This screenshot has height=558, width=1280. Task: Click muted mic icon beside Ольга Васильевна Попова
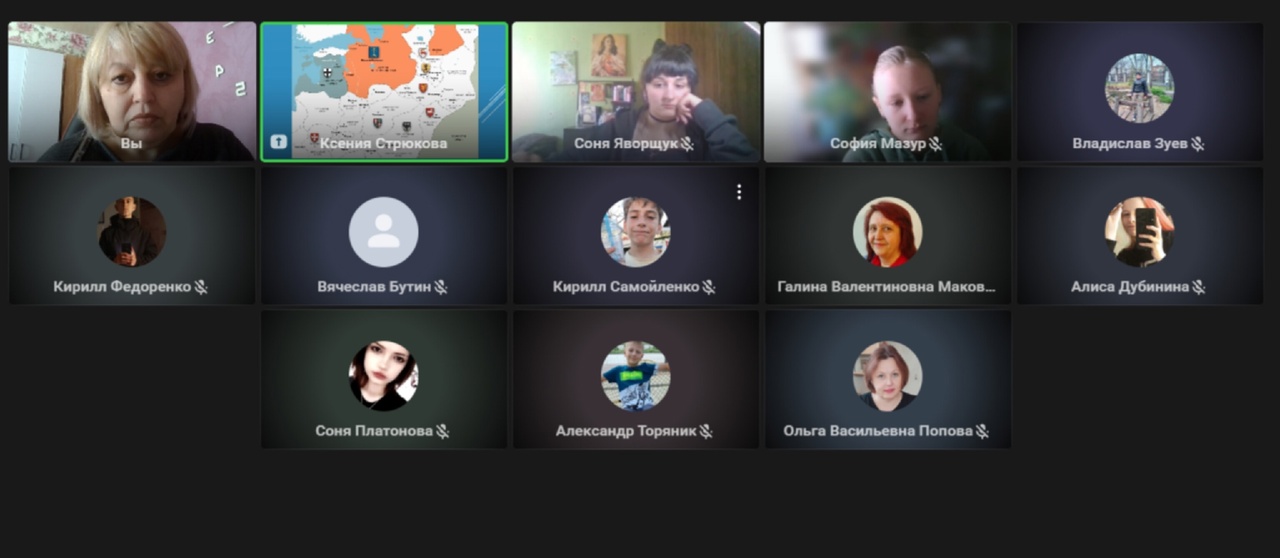[x=983, y=431]
